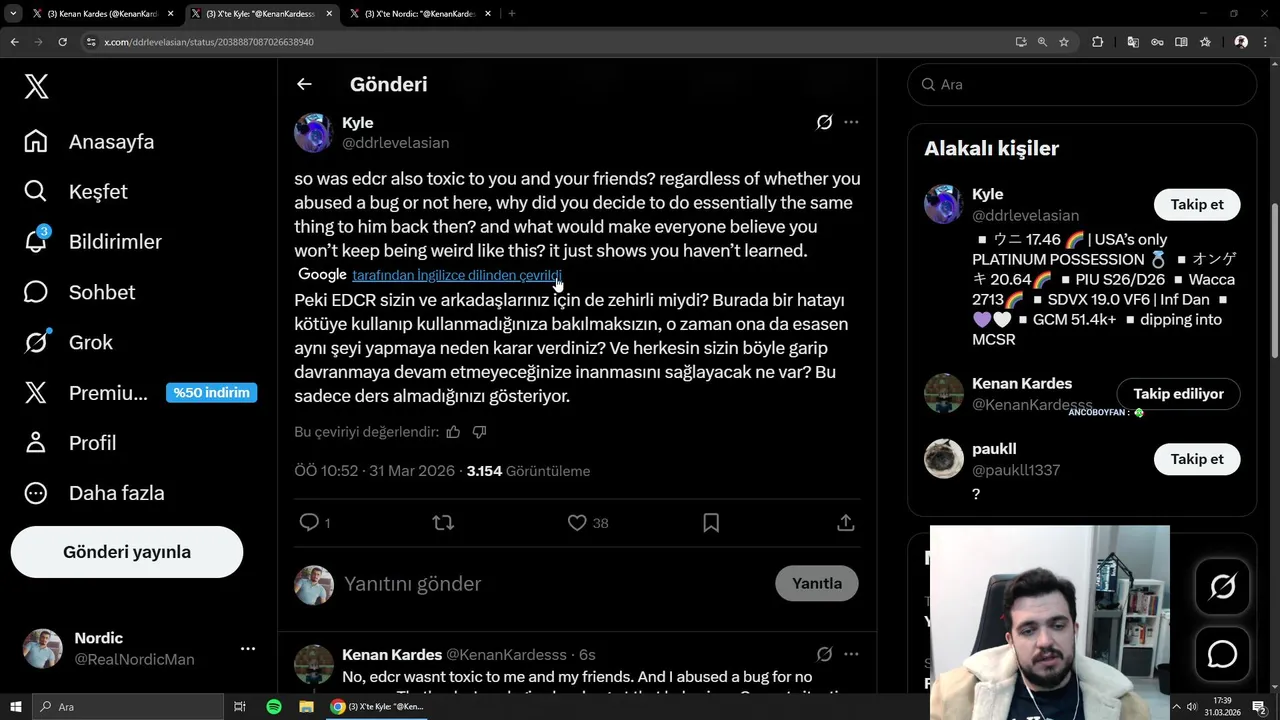Bookmark Kyle's post
This screenshot has height=720, width=1280.
[711, 522]
